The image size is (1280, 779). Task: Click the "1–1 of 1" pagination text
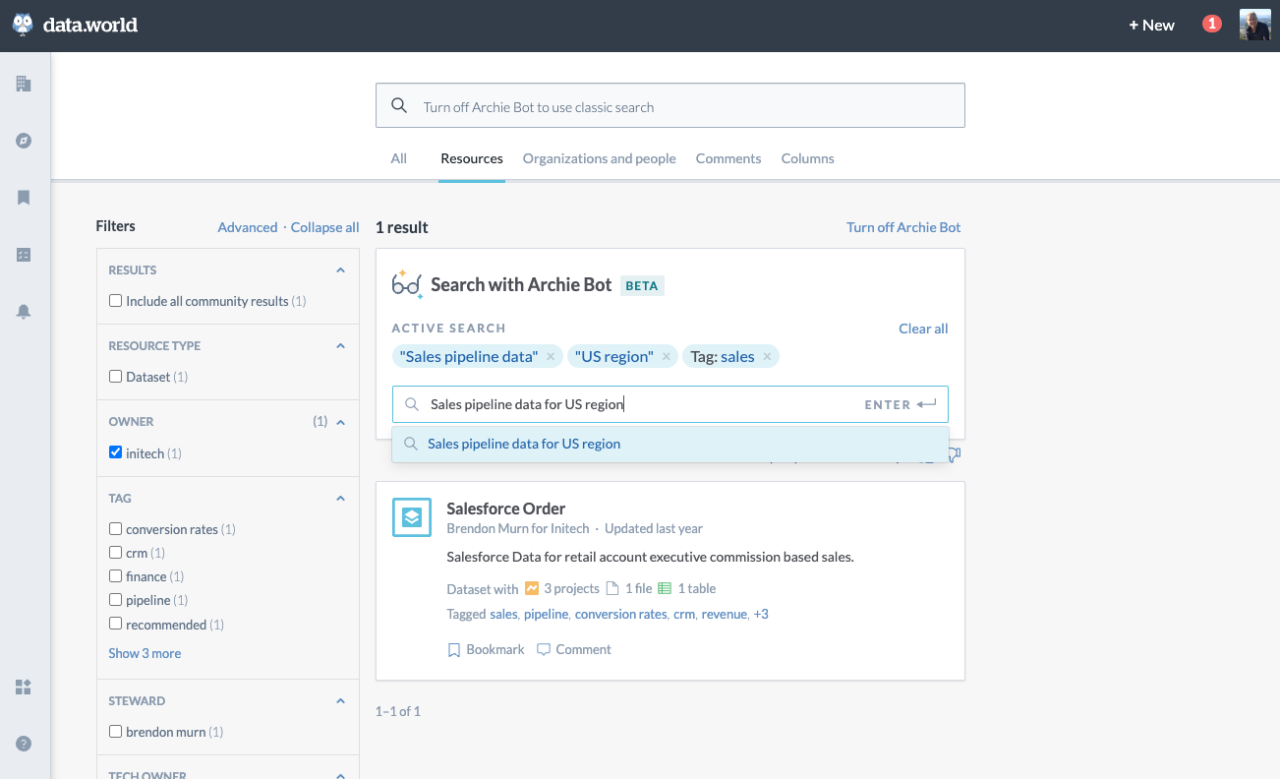pyautogui.click(x=398, y=711)
